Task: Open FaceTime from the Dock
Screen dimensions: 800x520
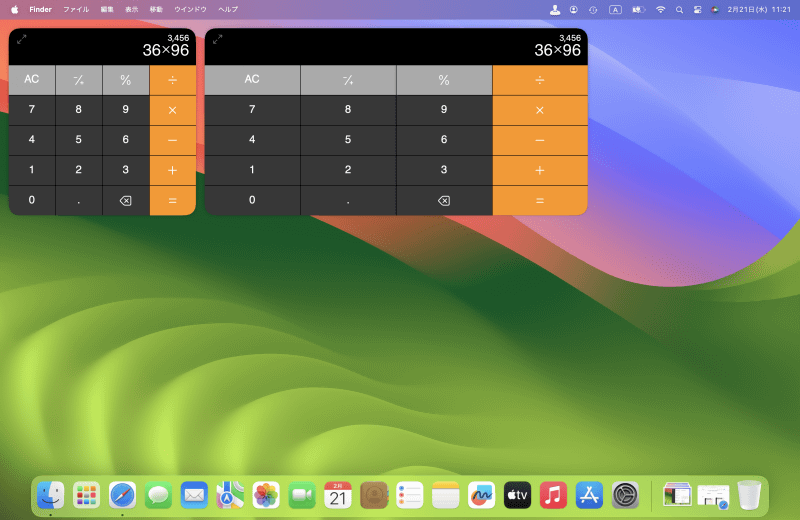Action: pyautogui.click(x=302, y=495)
